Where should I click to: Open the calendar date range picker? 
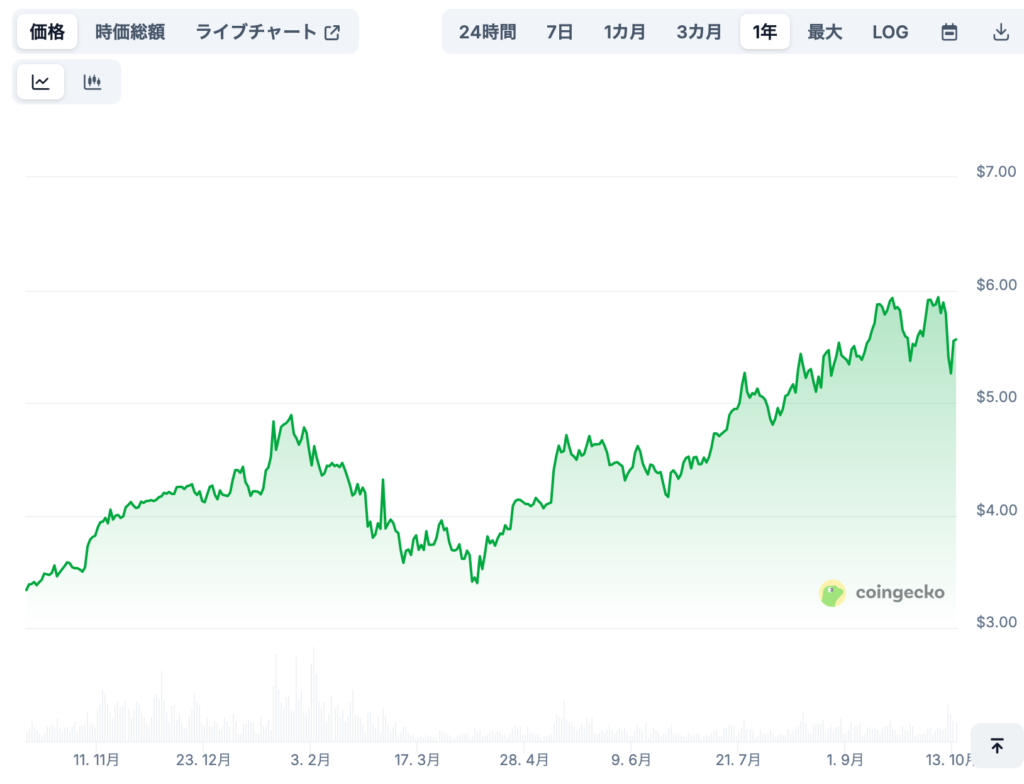pyautogui.click(x=949, y=32)
